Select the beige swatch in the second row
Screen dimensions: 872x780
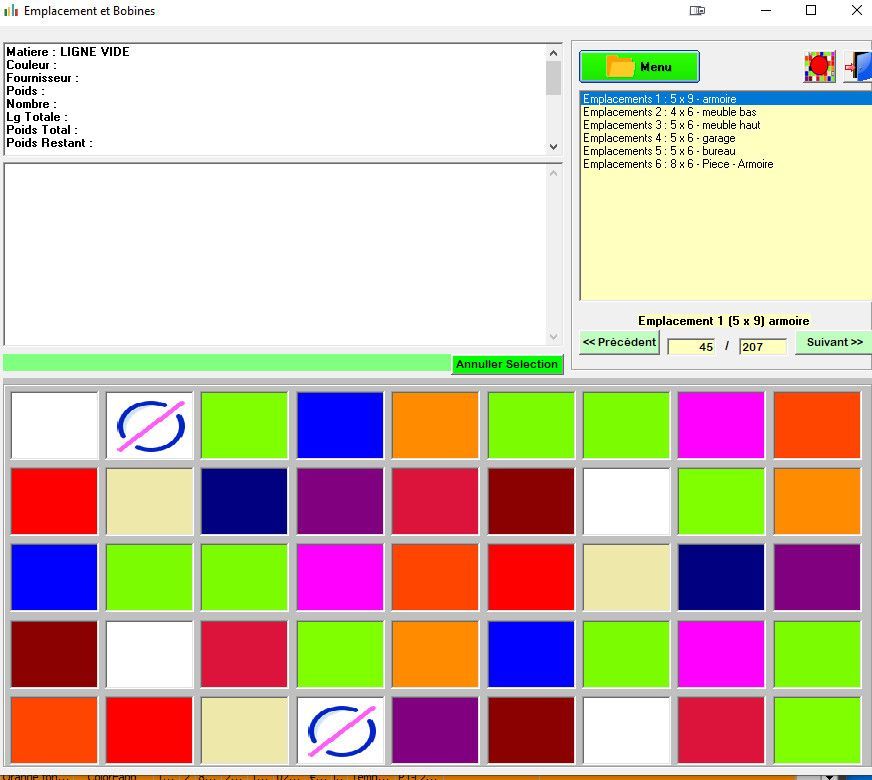[x=150, y=501]
